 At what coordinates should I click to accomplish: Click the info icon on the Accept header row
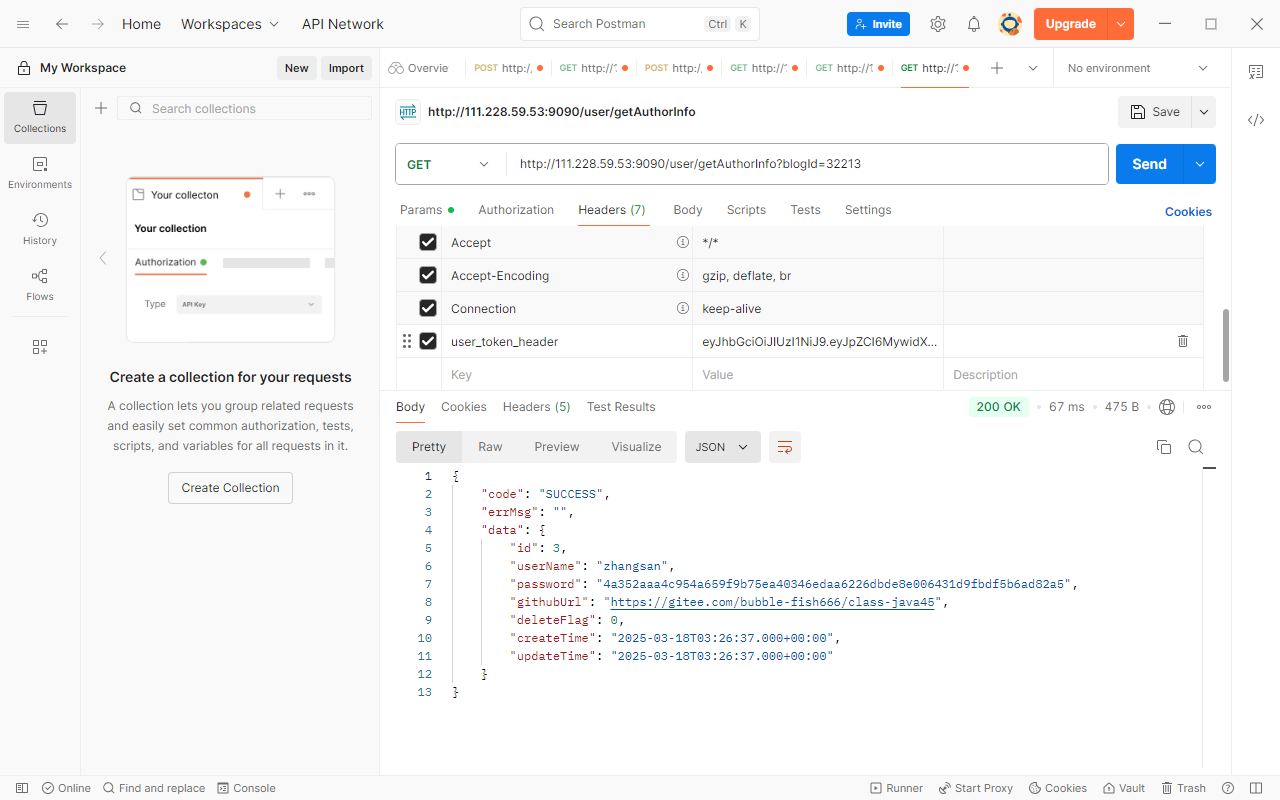(683, 242)
